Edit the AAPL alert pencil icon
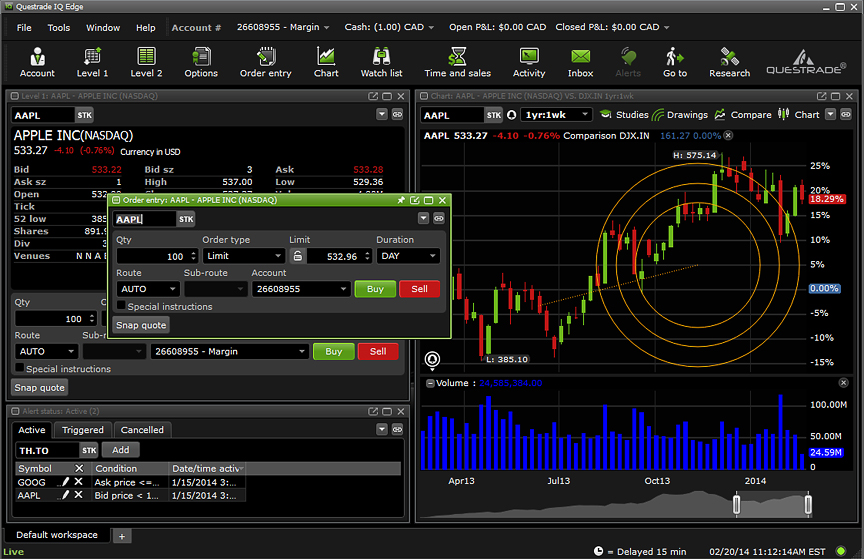 [x=66, y=495]
